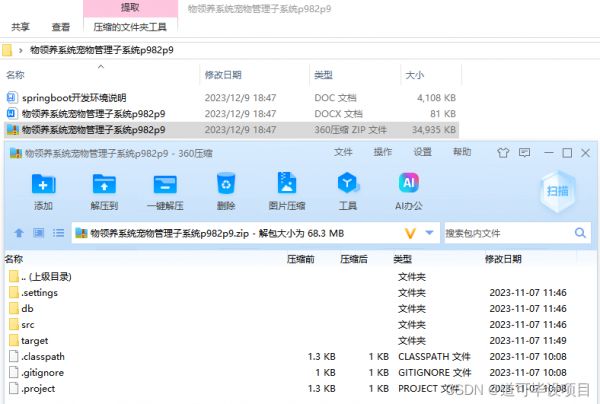This screenshot has height=404, width=600.
Task: Select the .settings folder name
Action: [x=39, y=293]
